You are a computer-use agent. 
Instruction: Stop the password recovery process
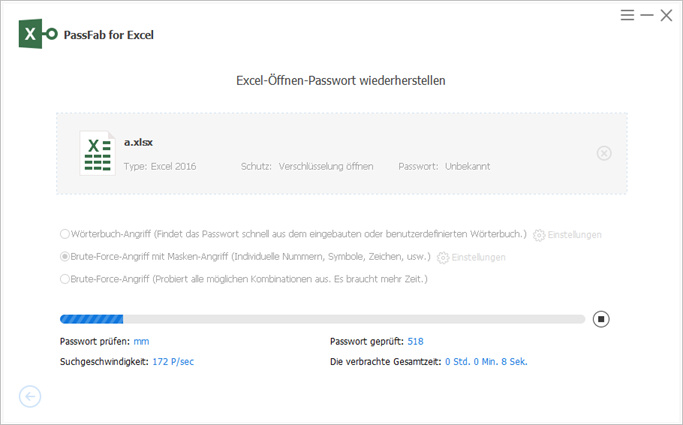pyautogui.click(x=600, y=319)
